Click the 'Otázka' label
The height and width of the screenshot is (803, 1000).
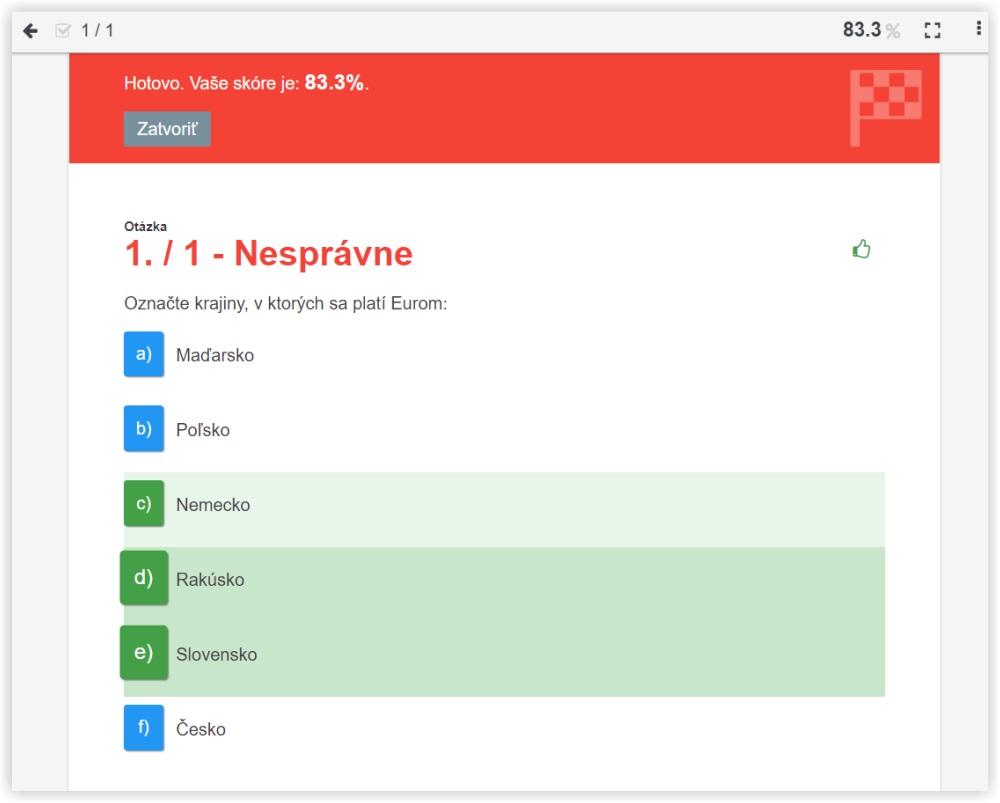tap(145, 226)
